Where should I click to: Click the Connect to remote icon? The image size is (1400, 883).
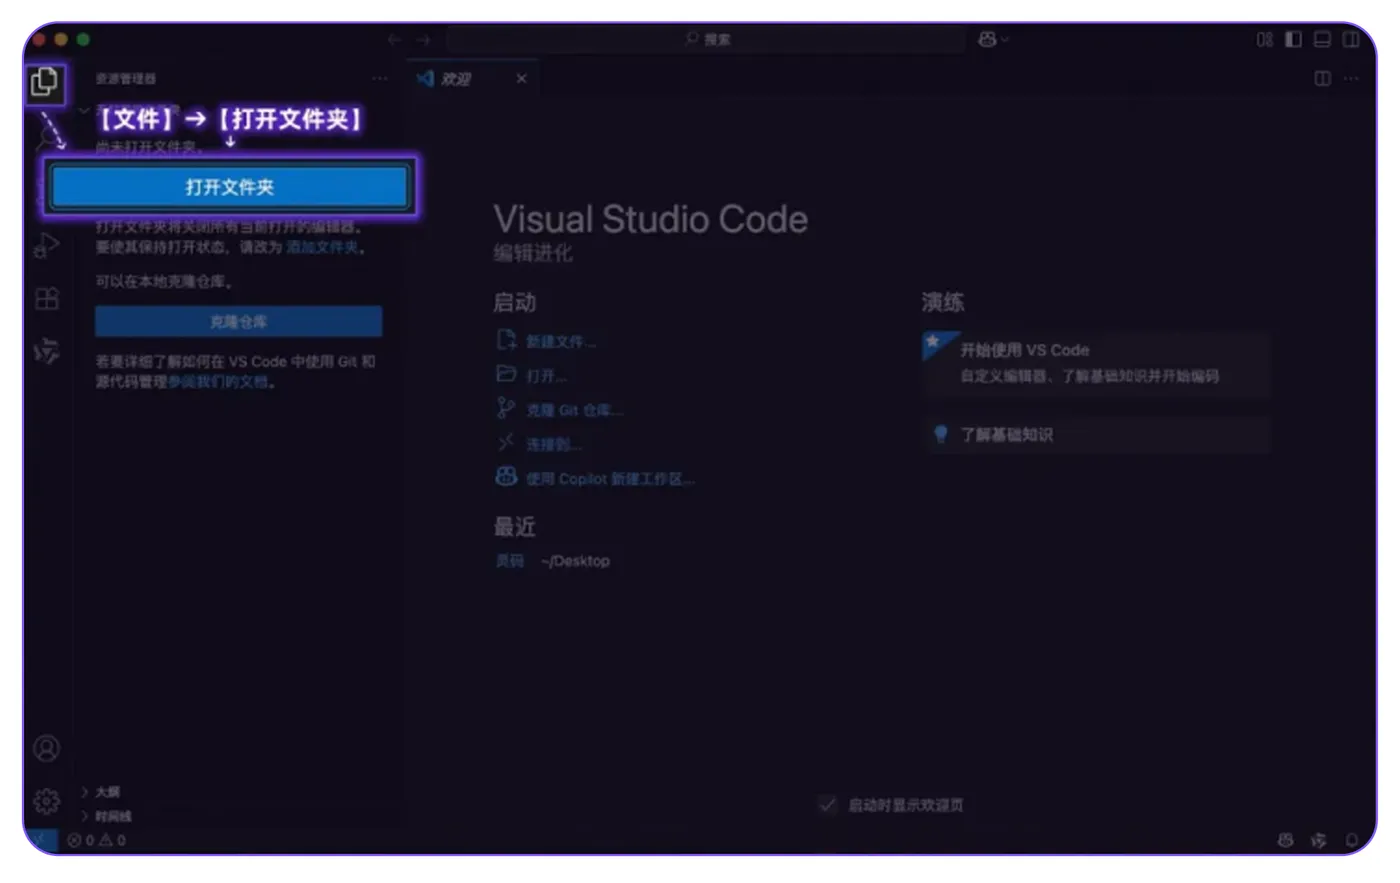[x=506, y=442]
